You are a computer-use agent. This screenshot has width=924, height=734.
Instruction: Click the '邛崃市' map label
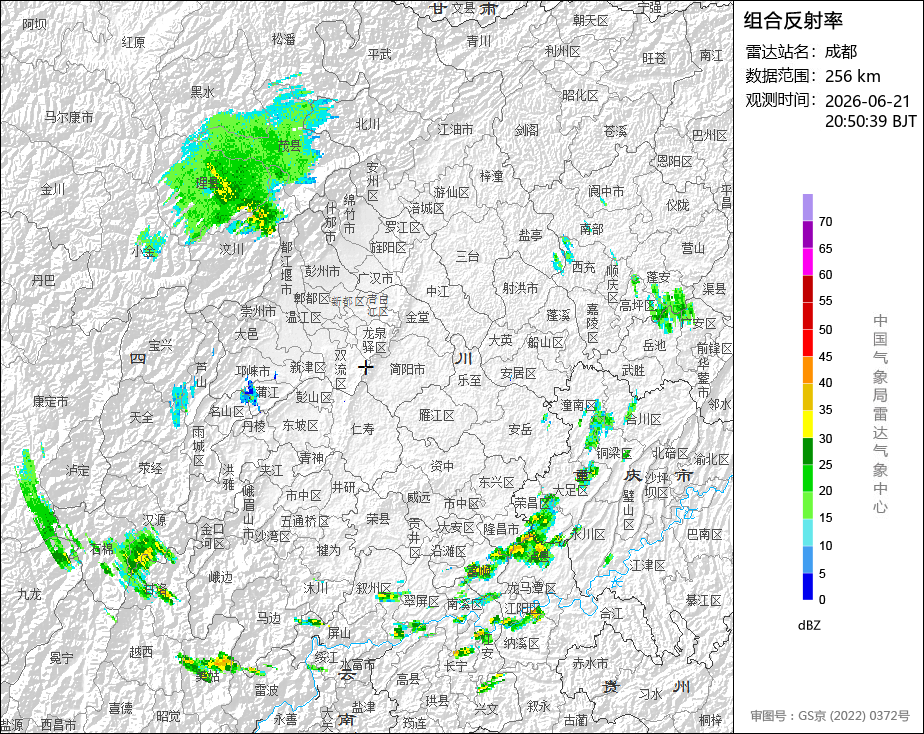[x=253, y=371]
